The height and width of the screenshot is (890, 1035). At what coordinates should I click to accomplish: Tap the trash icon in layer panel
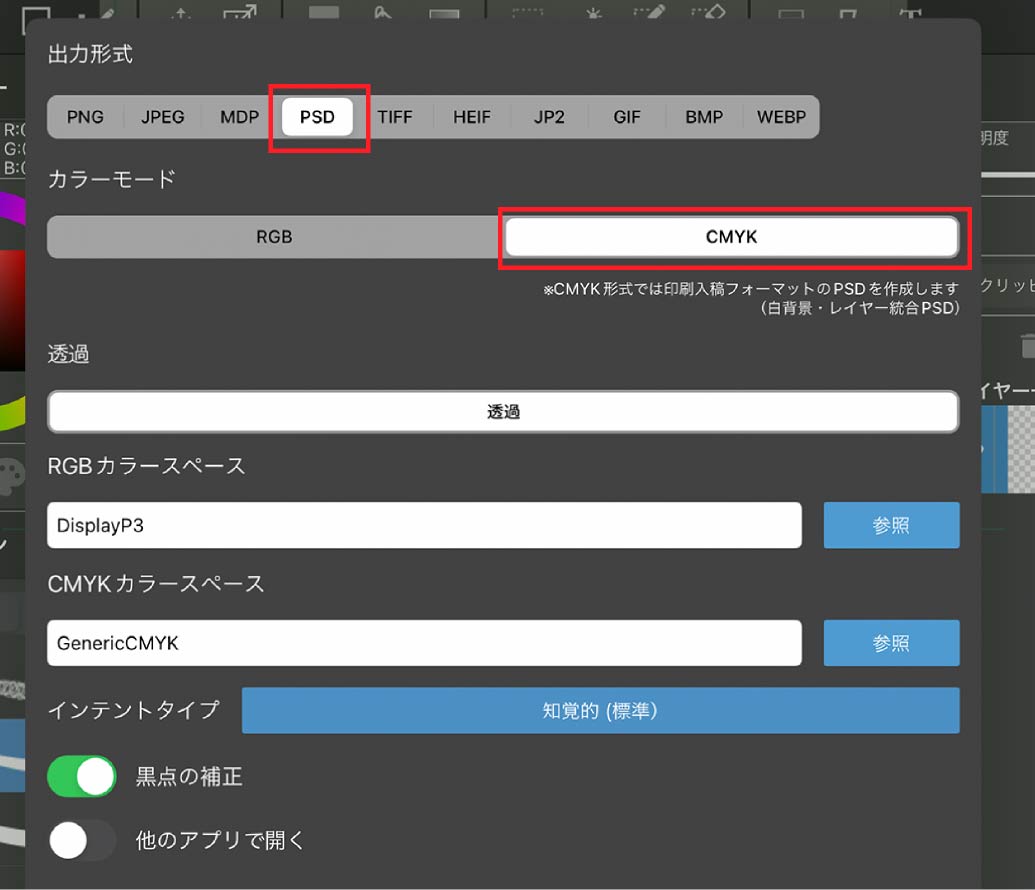(x=1027, y=346)
